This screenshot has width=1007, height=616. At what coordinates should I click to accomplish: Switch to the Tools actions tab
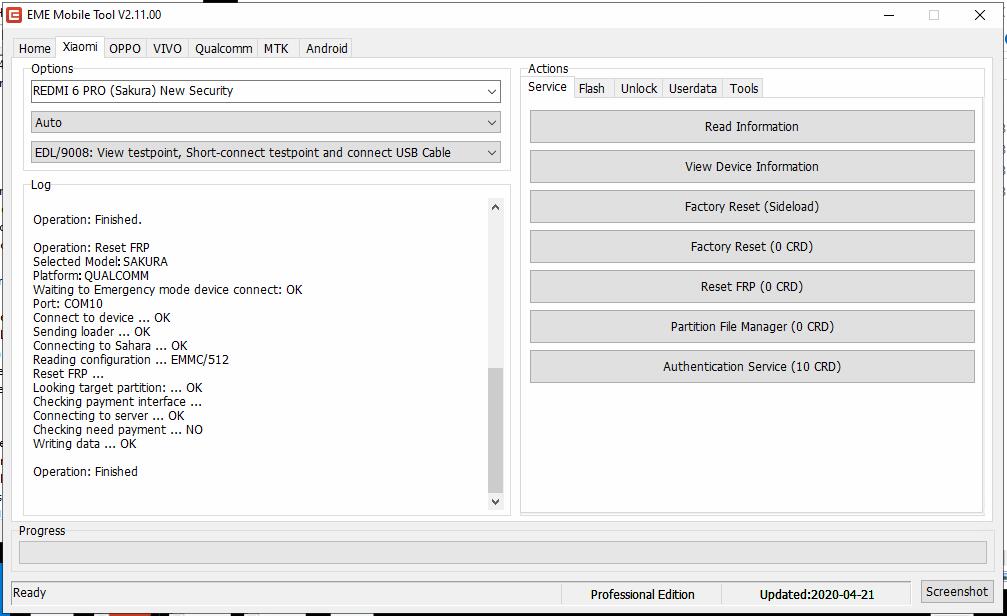point(744,88)
